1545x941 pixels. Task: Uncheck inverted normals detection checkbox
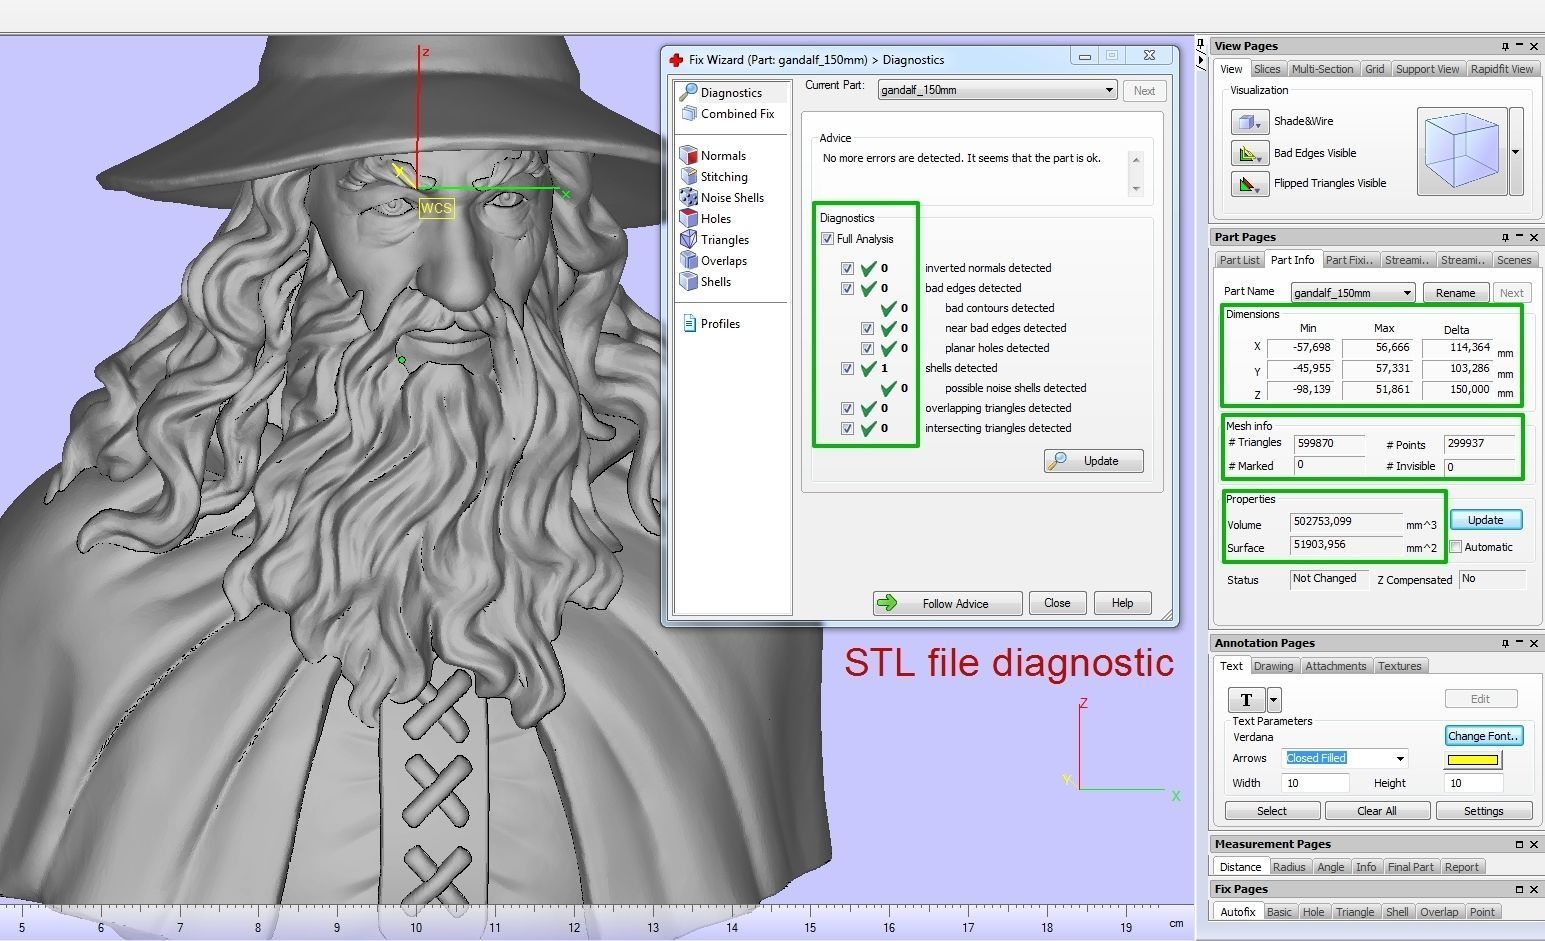(x=847, y=268)
